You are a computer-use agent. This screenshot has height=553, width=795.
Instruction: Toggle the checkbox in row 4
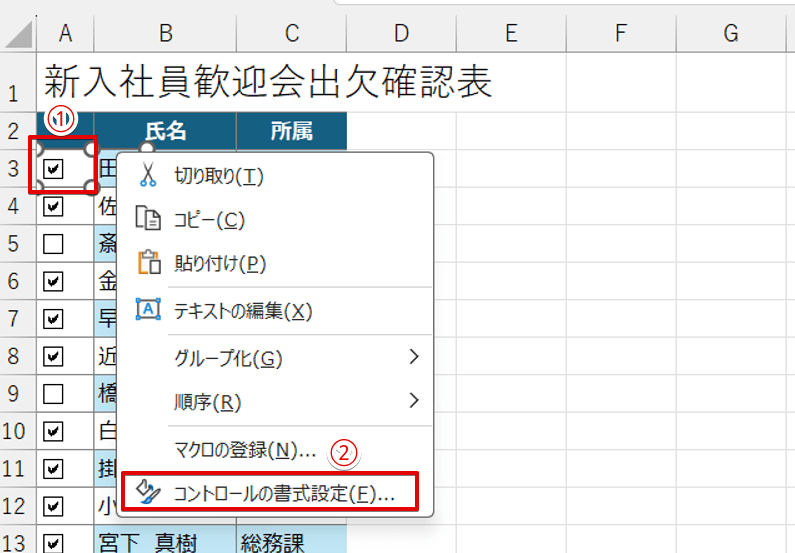(53, 206)
